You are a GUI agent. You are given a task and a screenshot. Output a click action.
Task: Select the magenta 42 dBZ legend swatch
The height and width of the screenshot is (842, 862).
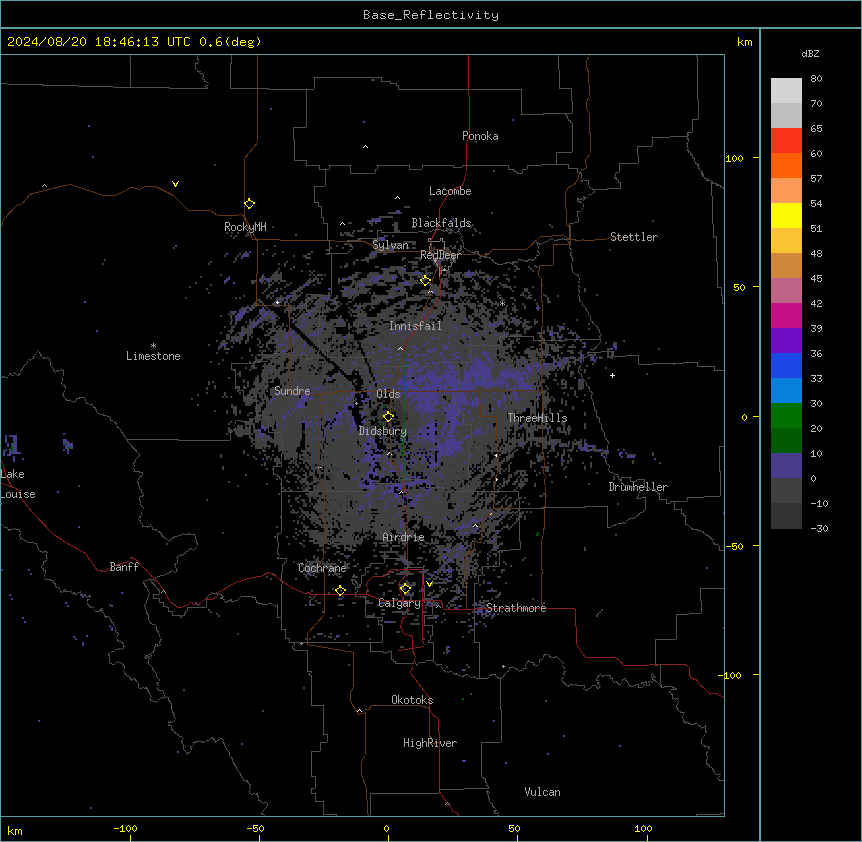786,315
